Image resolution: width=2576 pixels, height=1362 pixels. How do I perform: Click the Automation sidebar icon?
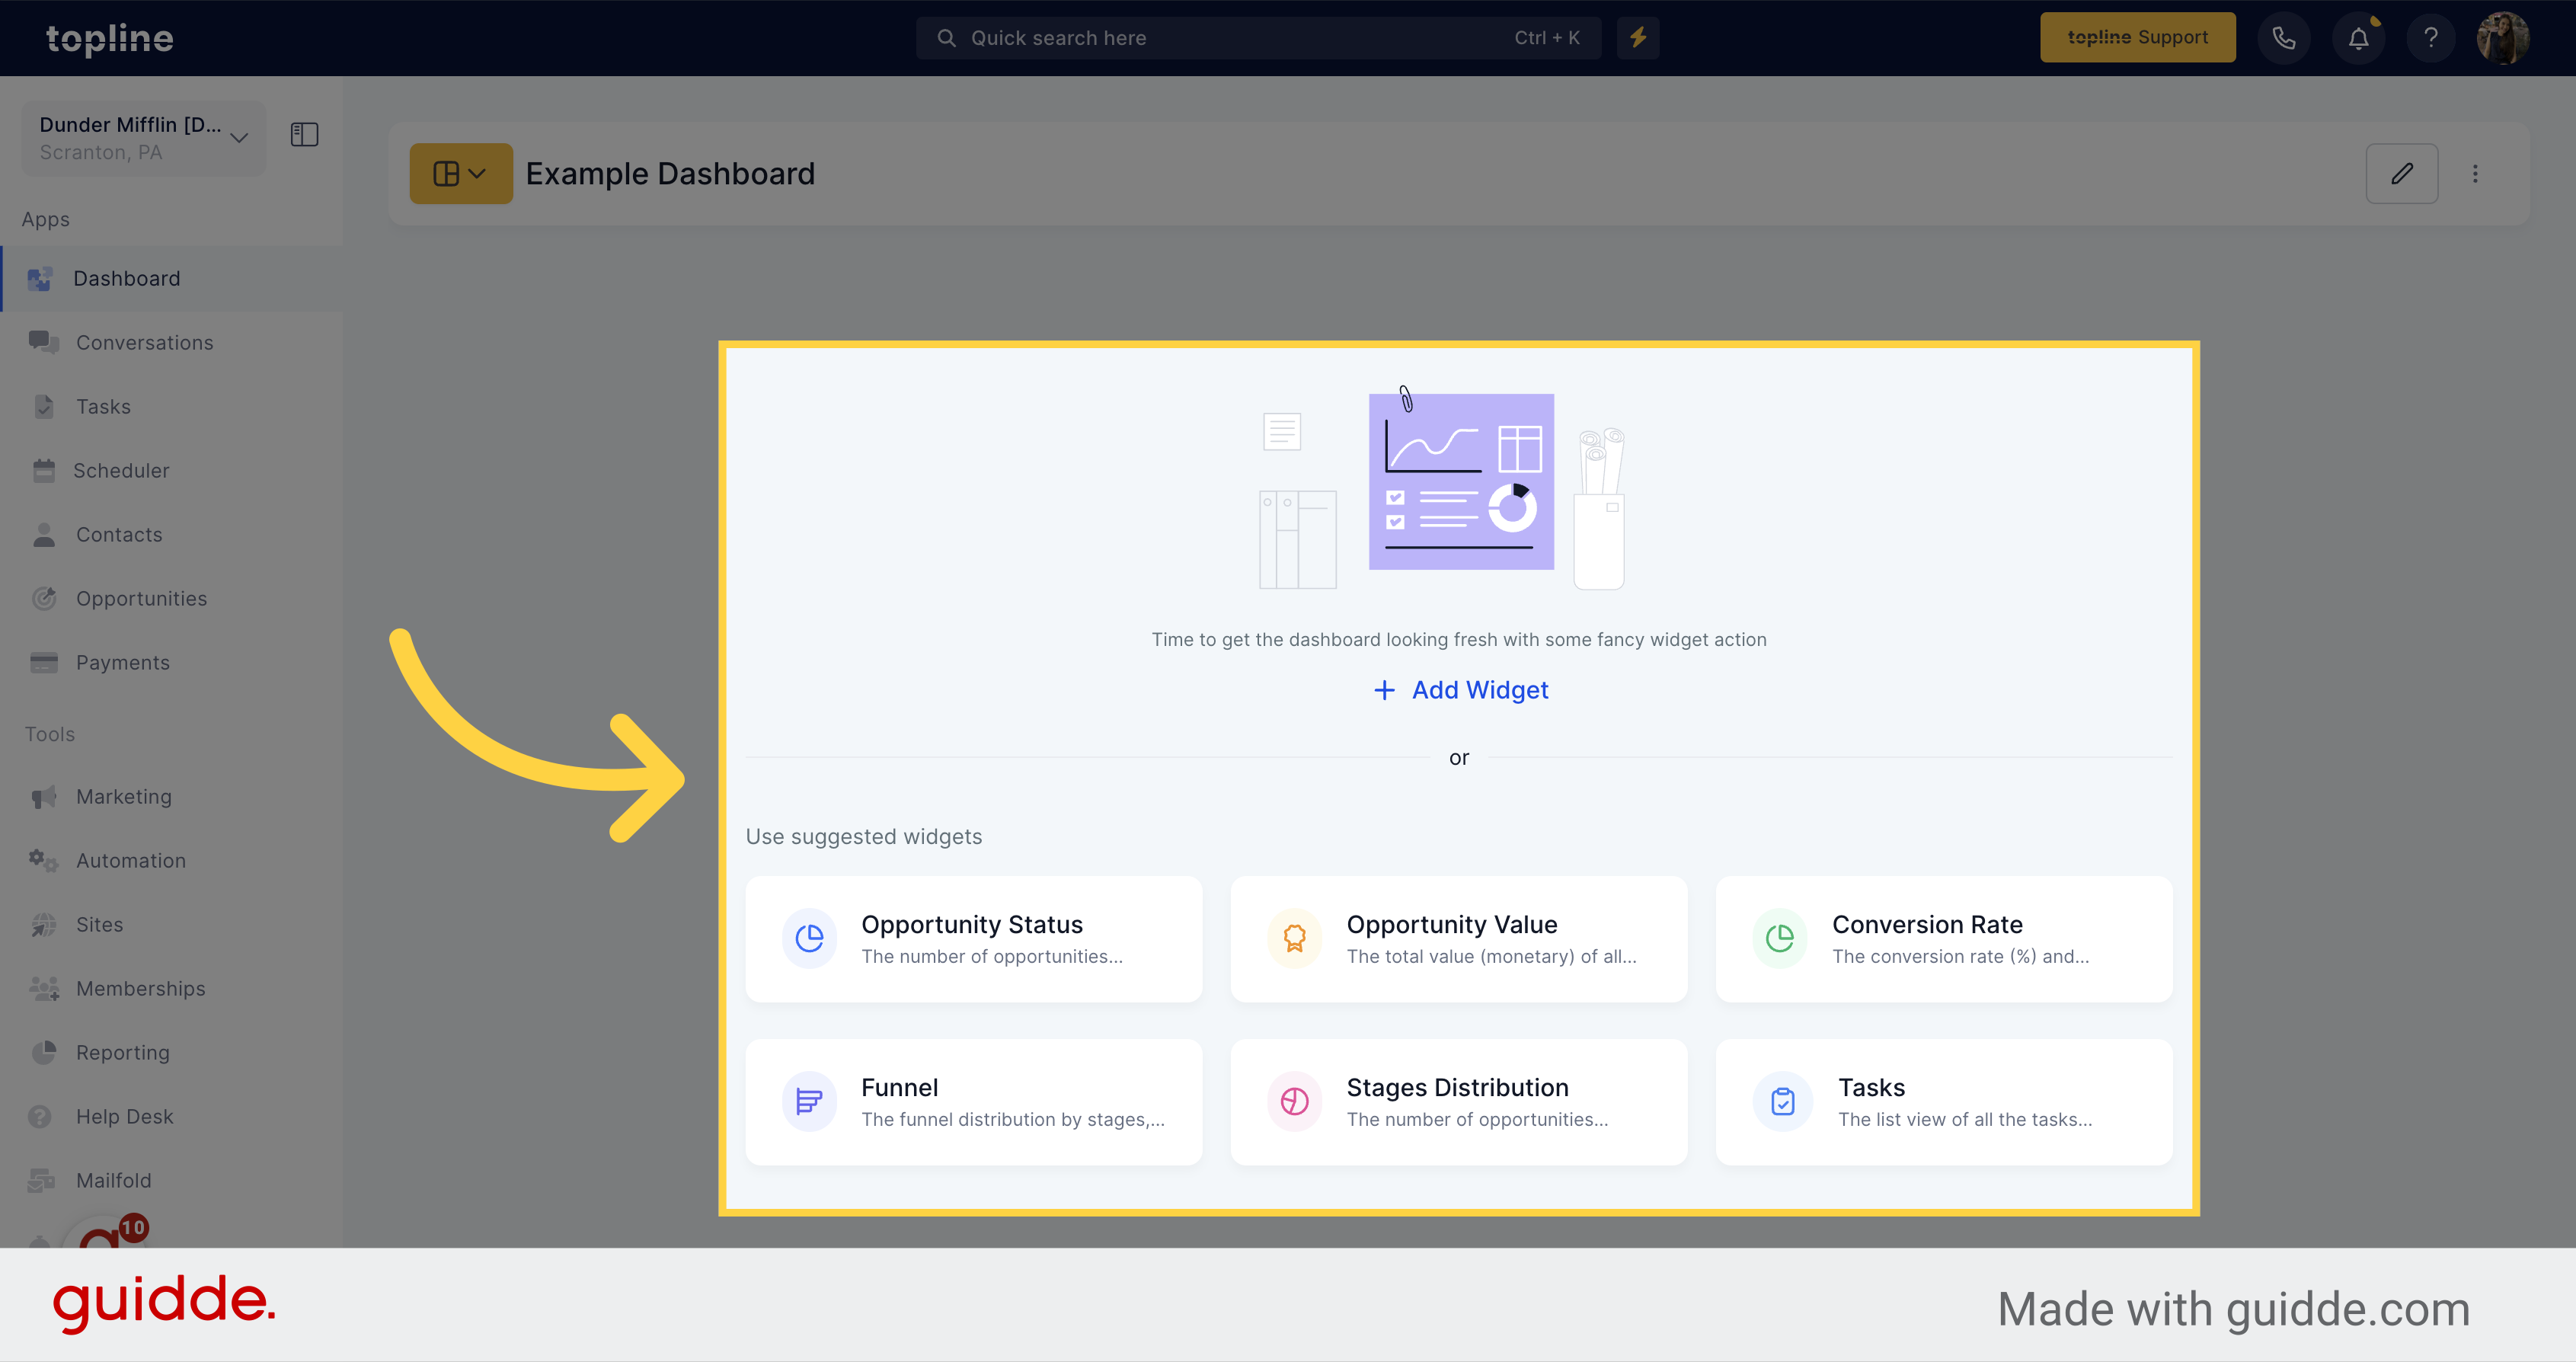(x=44, y=861)
